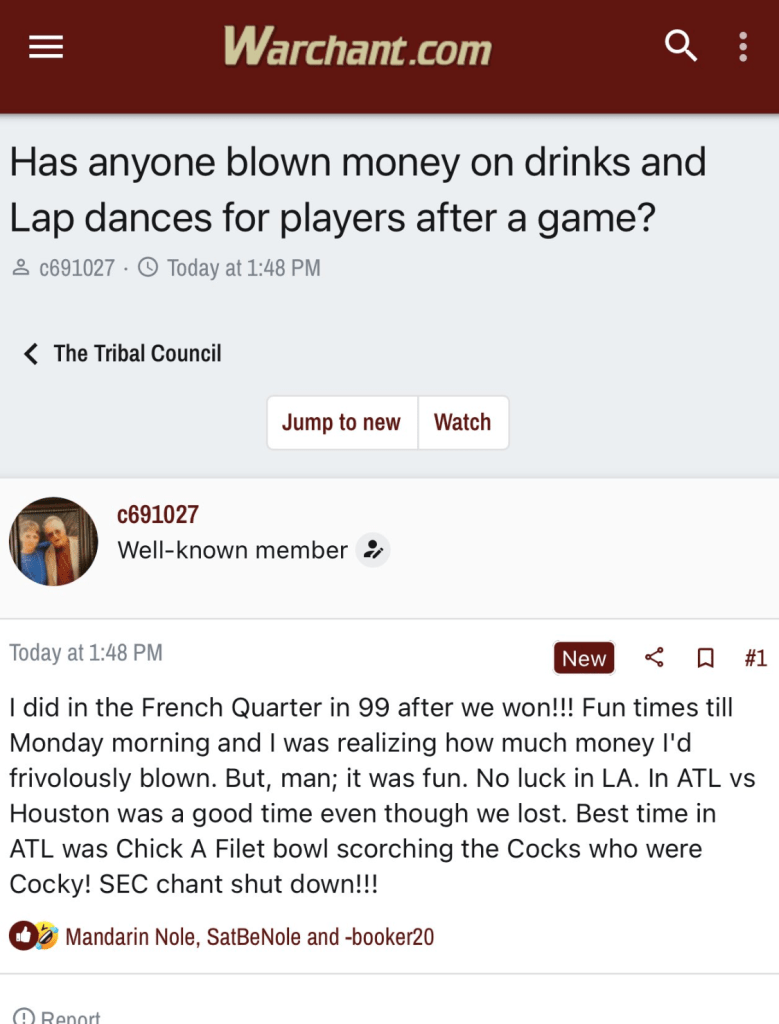This screenshot has height=1024, width=779.
Task: Open c691027's profile avatar
Action: (x=54, y=541)
